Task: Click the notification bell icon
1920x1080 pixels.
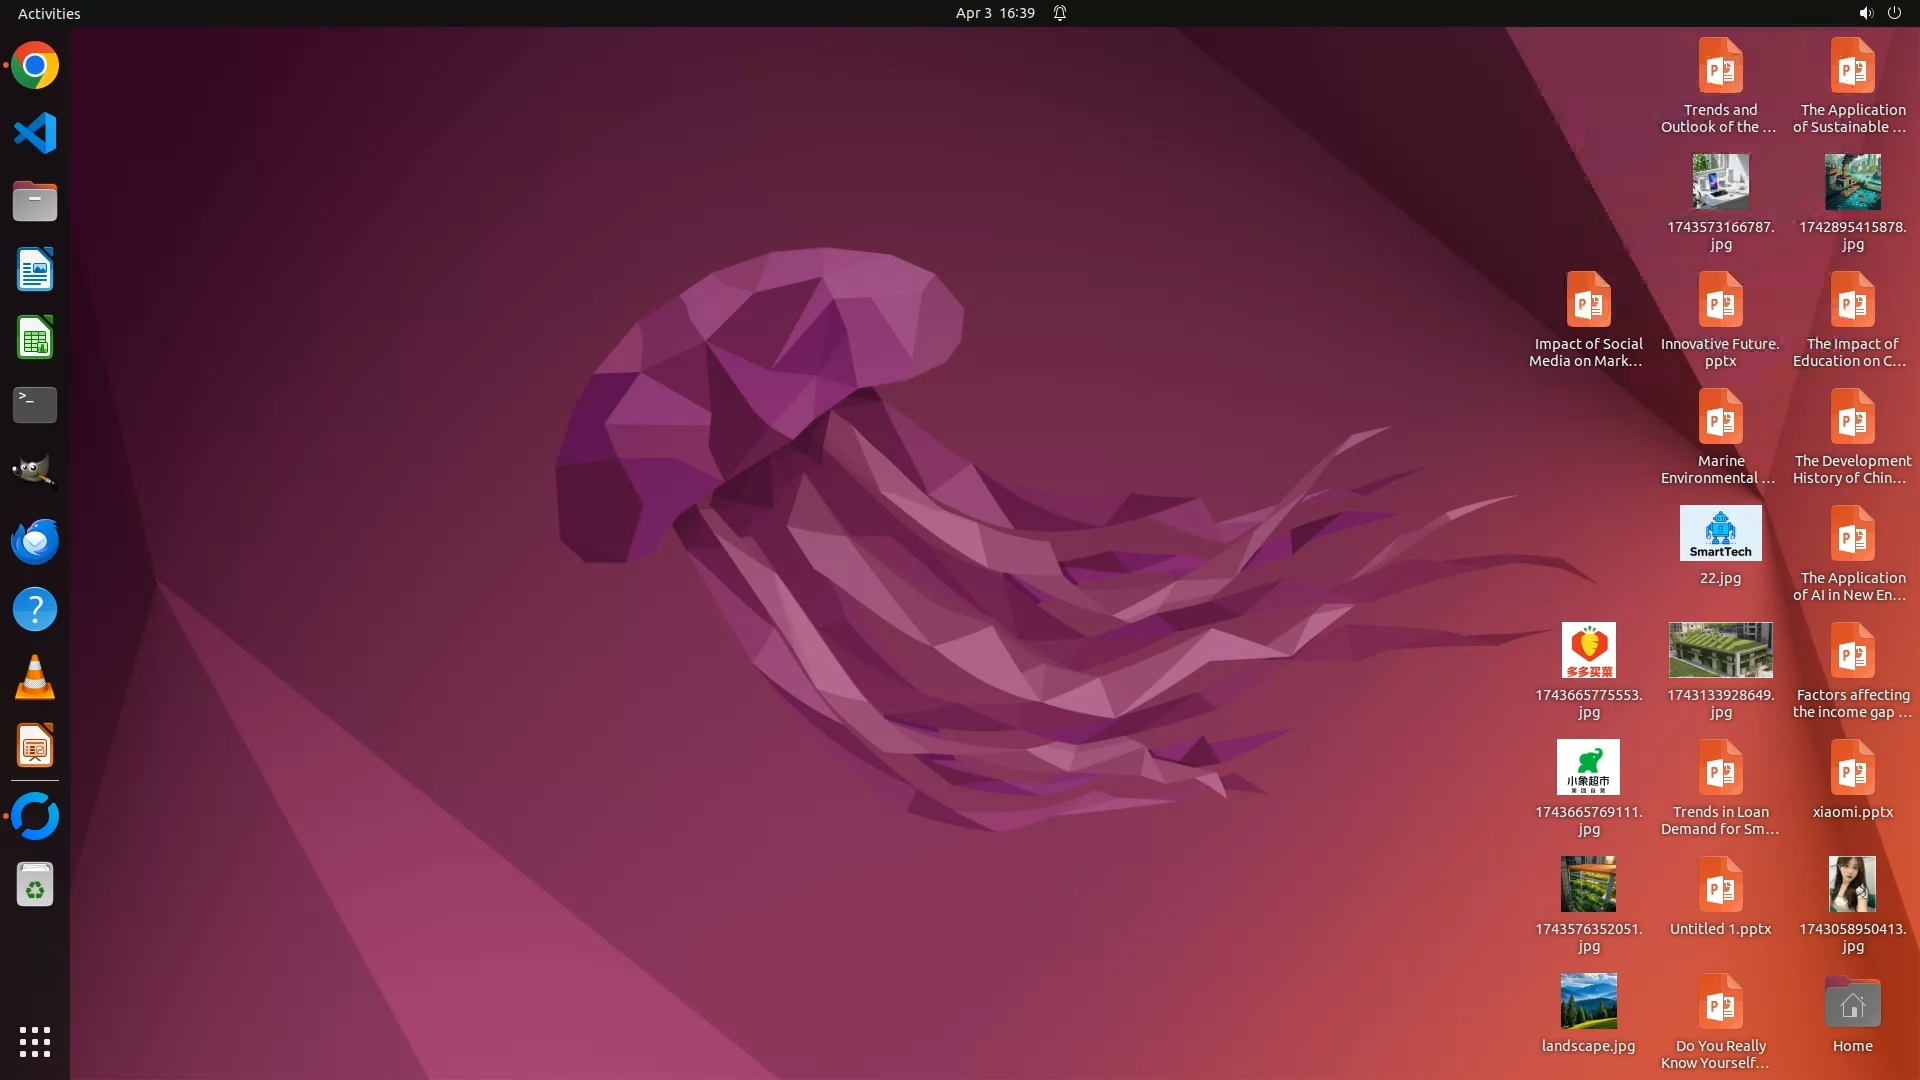Action: [1060, 13]
